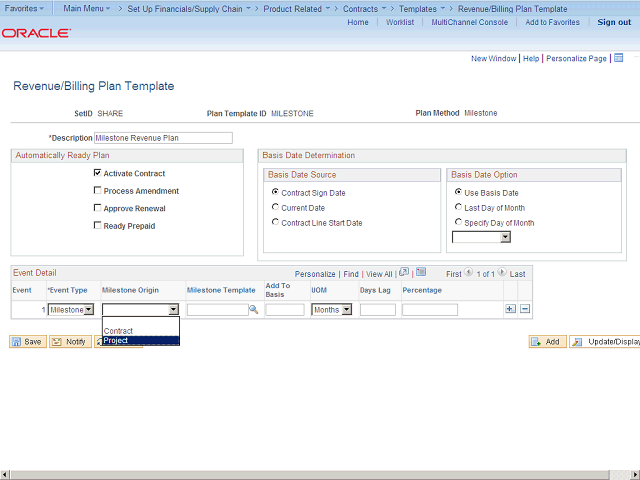Click the Personalize Page link
Screen dimensions: 640x480
[576, 58]
